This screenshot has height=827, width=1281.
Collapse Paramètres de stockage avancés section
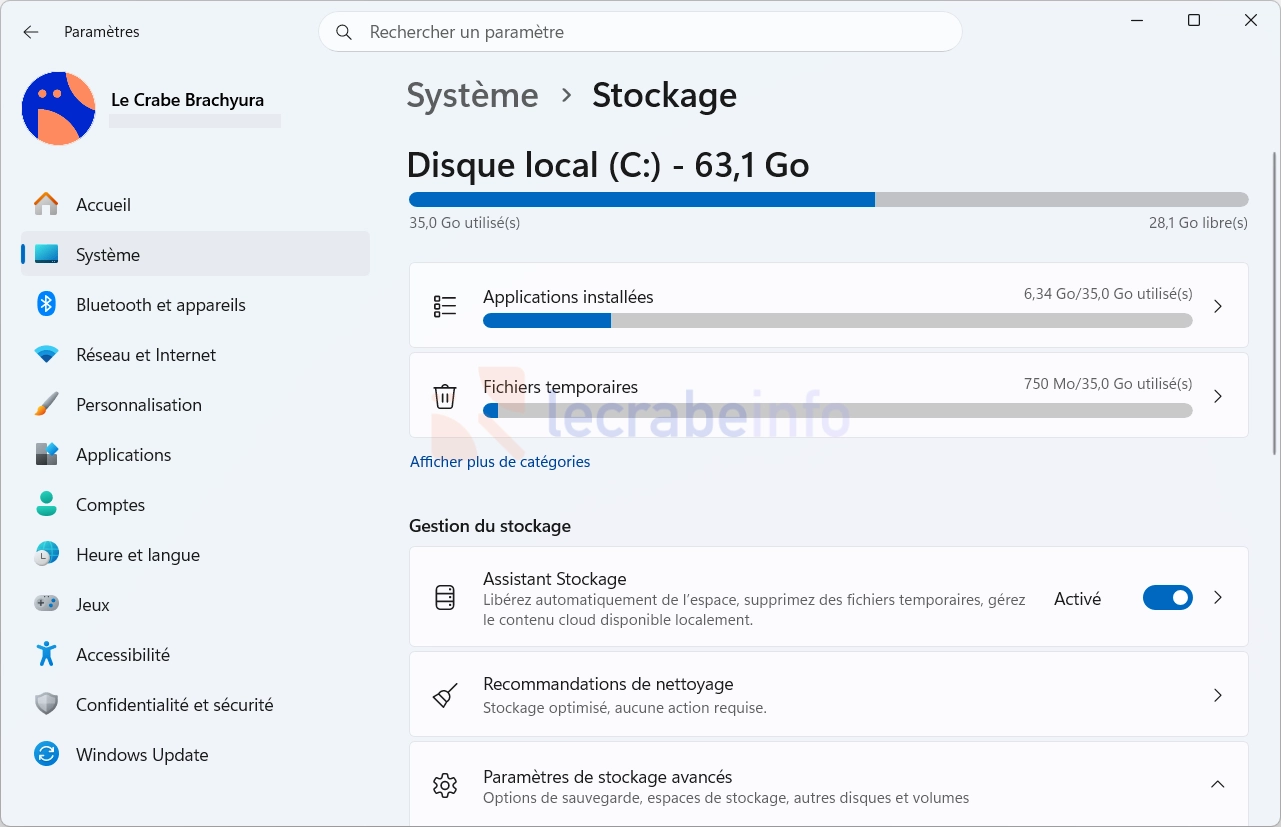(x=1217, y=785)
